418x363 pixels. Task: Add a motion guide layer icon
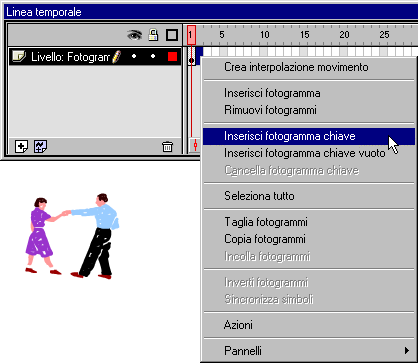tap(40, 146)
